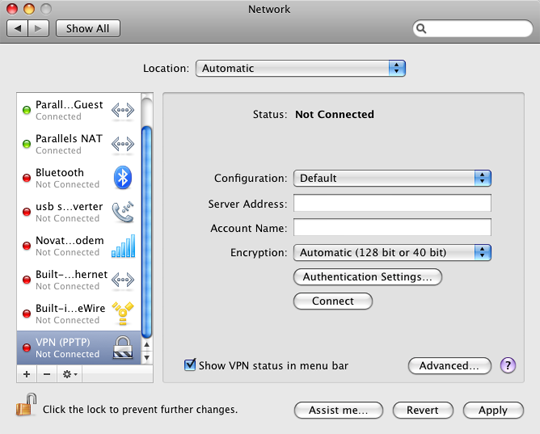540x434 pixels.
Task: Open Authentication Settings
Action: pos(367,277)
